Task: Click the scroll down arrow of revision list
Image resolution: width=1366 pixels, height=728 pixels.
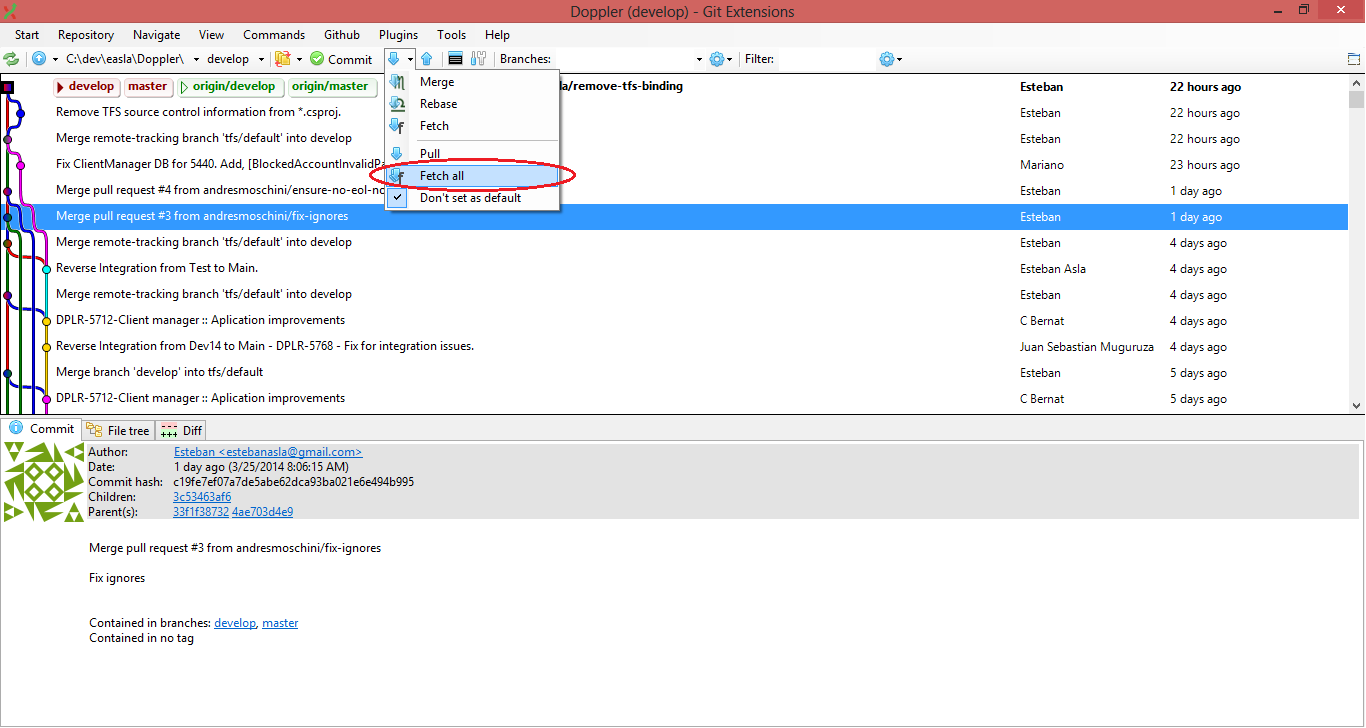Action: 1356,405
